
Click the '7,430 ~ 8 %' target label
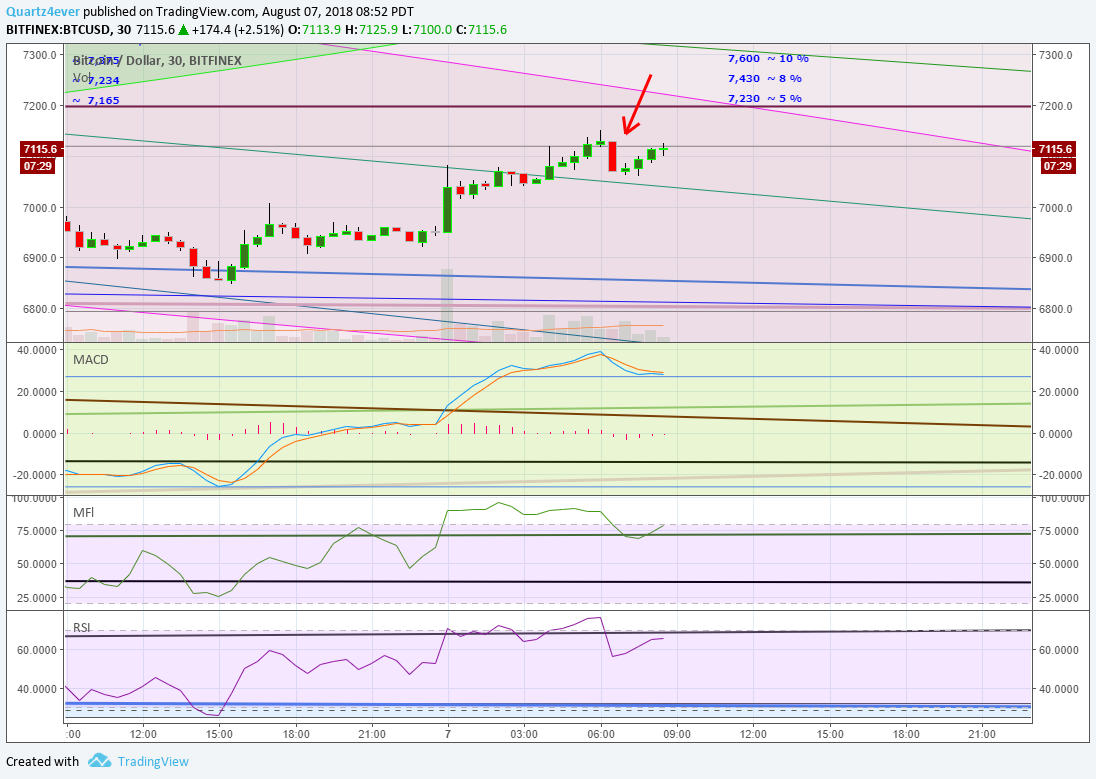coord(765,78)
